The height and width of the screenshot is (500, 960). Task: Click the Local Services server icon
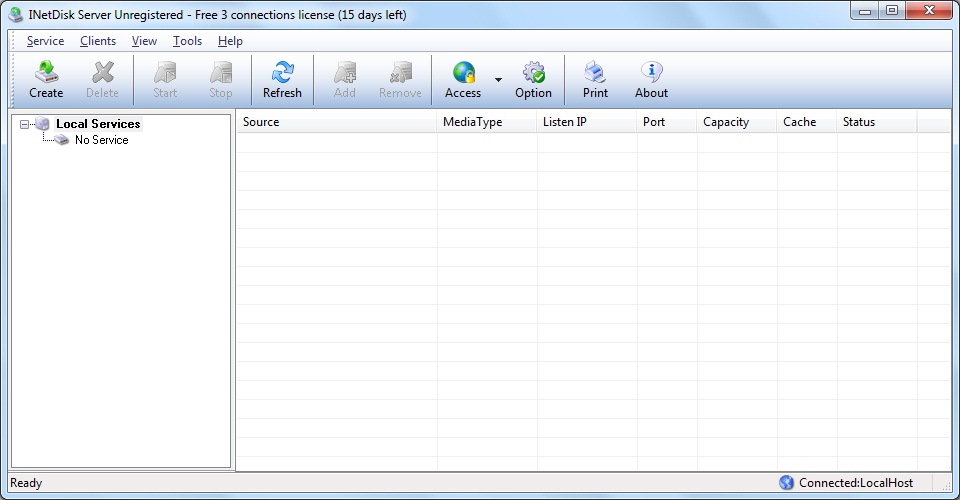coord(42,124)
